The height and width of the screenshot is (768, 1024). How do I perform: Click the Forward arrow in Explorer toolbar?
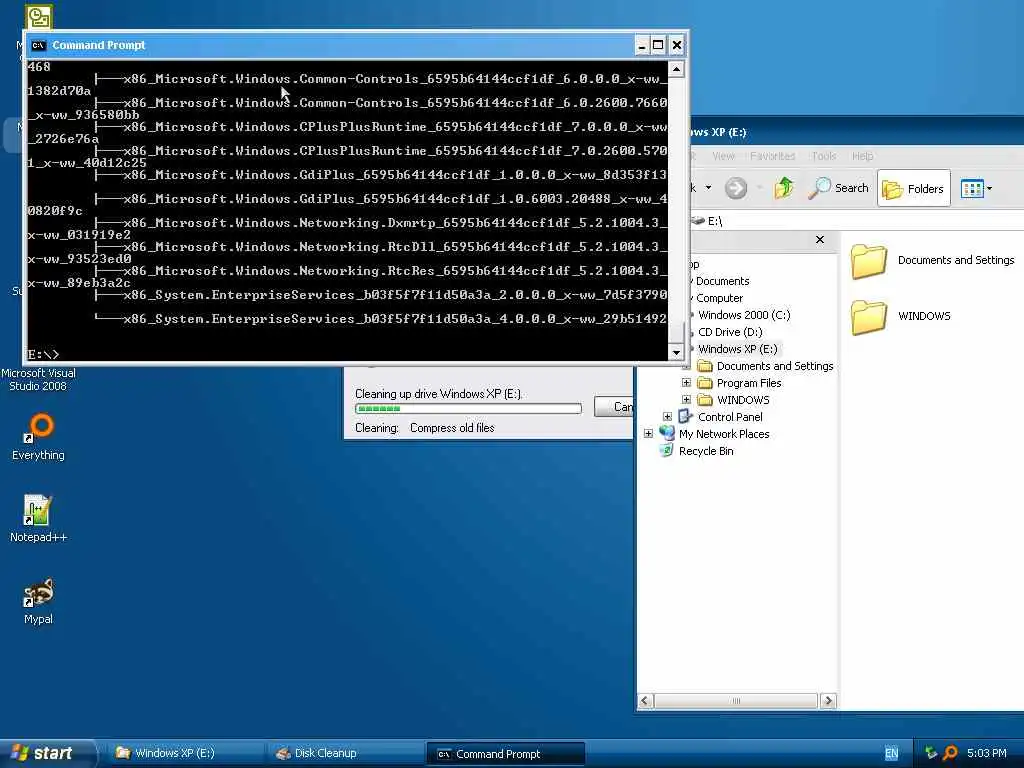[735, 188]
